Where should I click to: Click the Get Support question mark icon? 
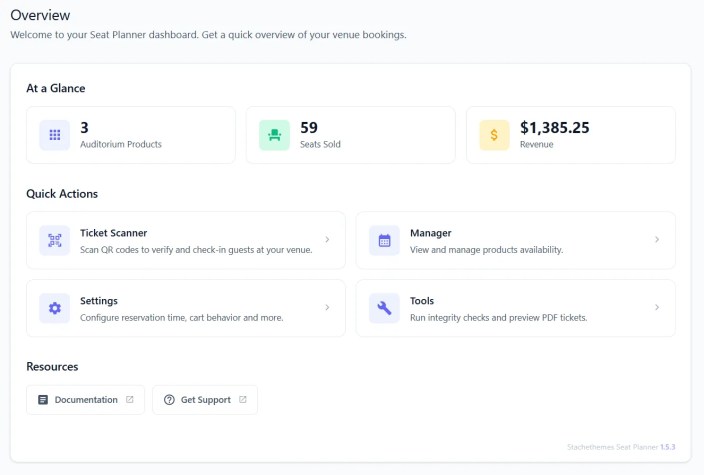tap(169, 400)
